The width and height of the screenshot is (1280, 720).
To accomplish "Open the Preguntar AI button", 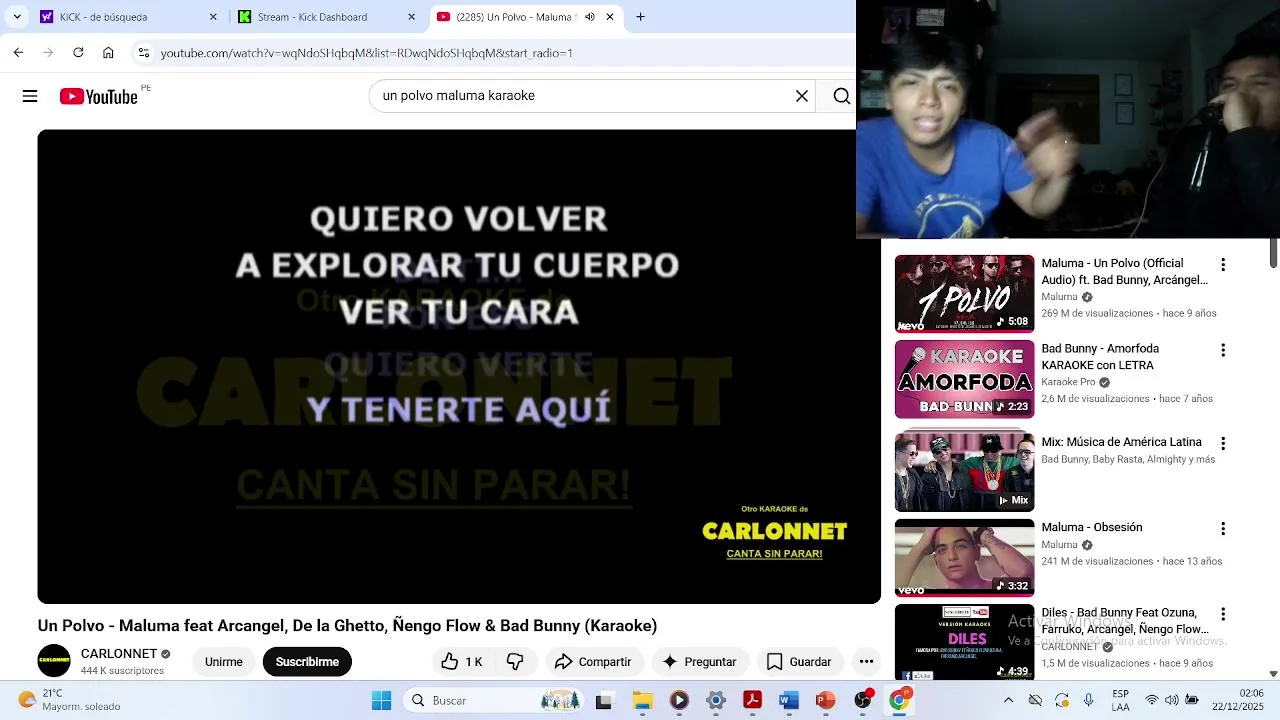I will pos(699,662).
